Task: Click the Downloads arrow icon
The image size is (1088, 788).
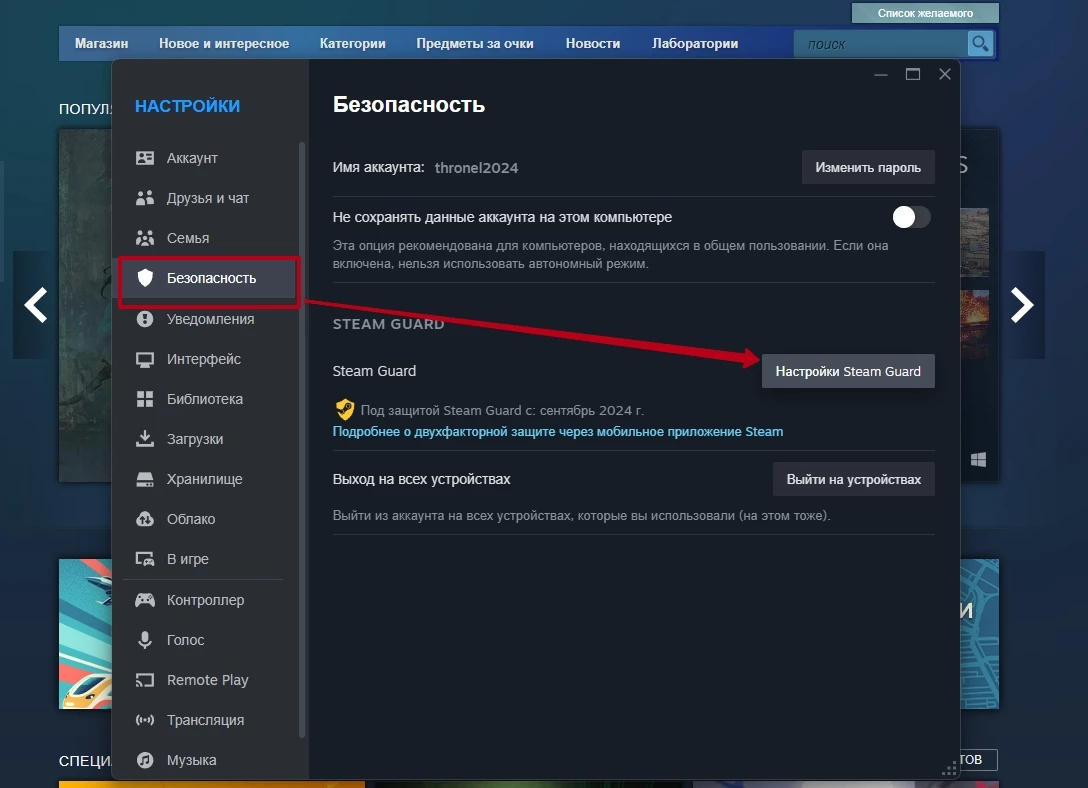Action: (144, 439)
